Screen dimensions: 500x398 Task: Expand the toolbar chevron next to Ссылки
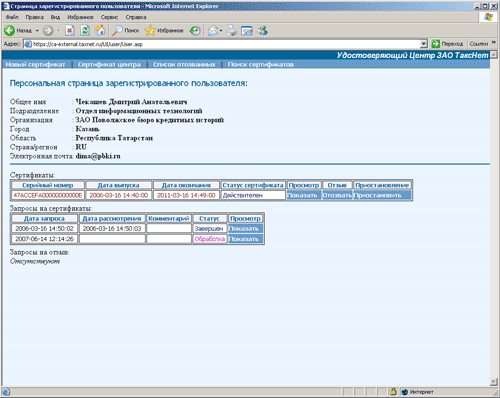click(x=494, y=43)
